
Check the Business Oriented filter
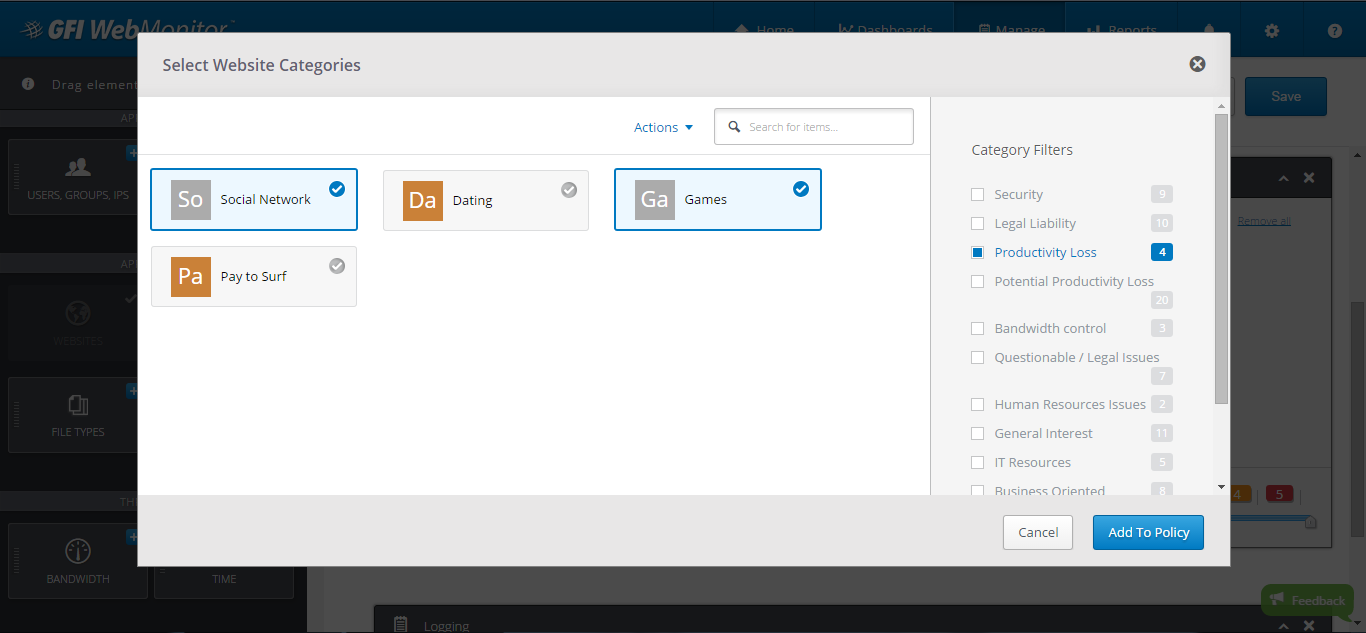coord(978,490)
